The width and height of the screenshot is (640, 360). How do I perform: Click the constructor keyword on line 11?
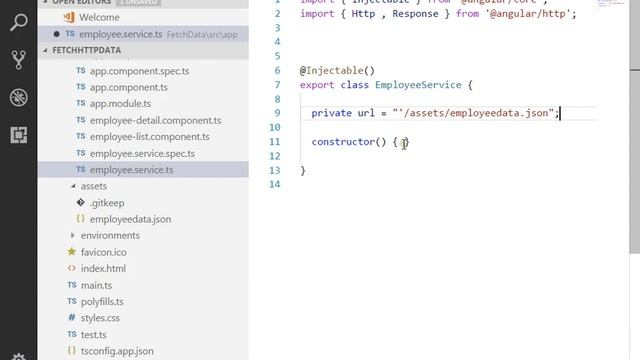[343, 142]
